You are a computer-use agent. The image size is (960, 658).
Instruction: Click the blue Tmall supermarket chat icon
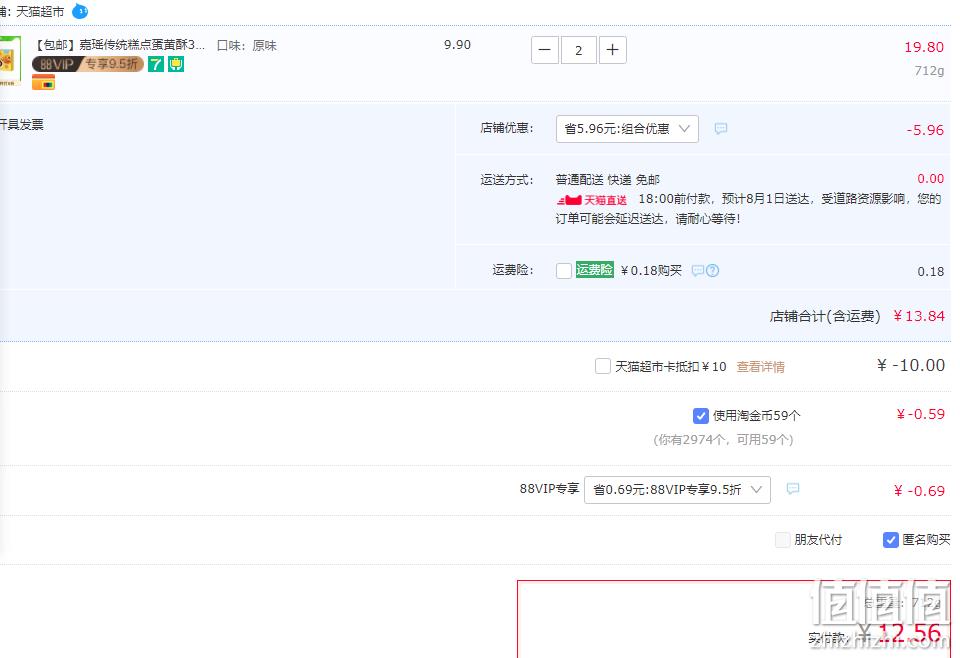(80, 11)
